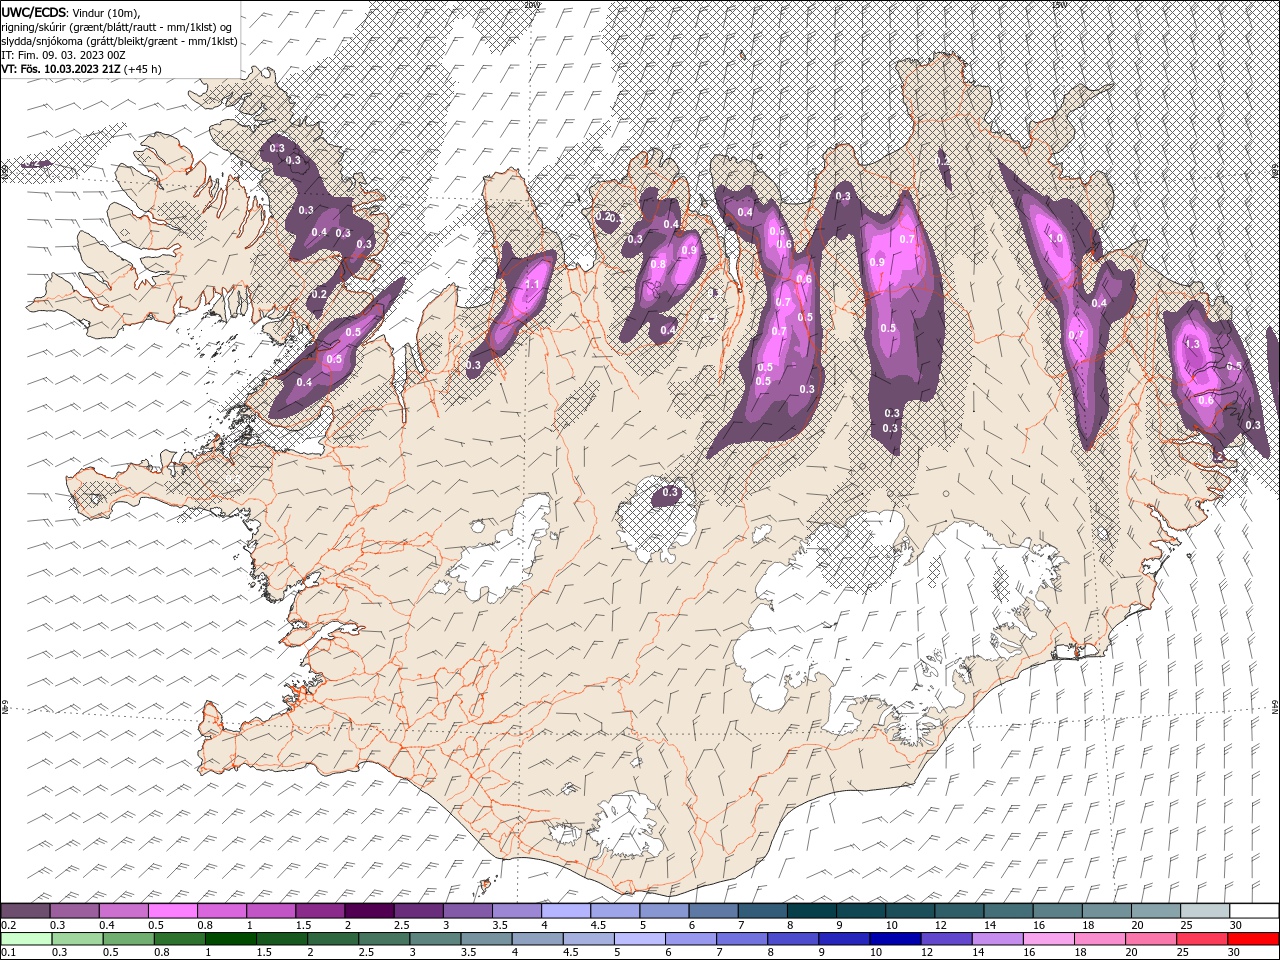Click the '20W' longitude label at top edge

tap(530, 5)
